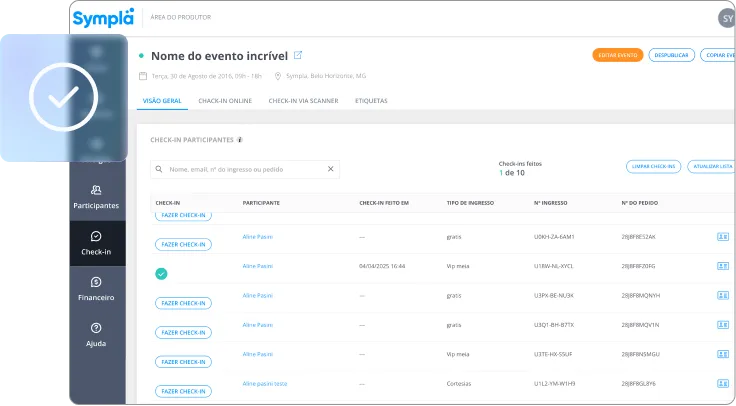This screenshot has height=406, width=736.
Task: Open participant card icon for Cortesias row
Action: point(722,384)
